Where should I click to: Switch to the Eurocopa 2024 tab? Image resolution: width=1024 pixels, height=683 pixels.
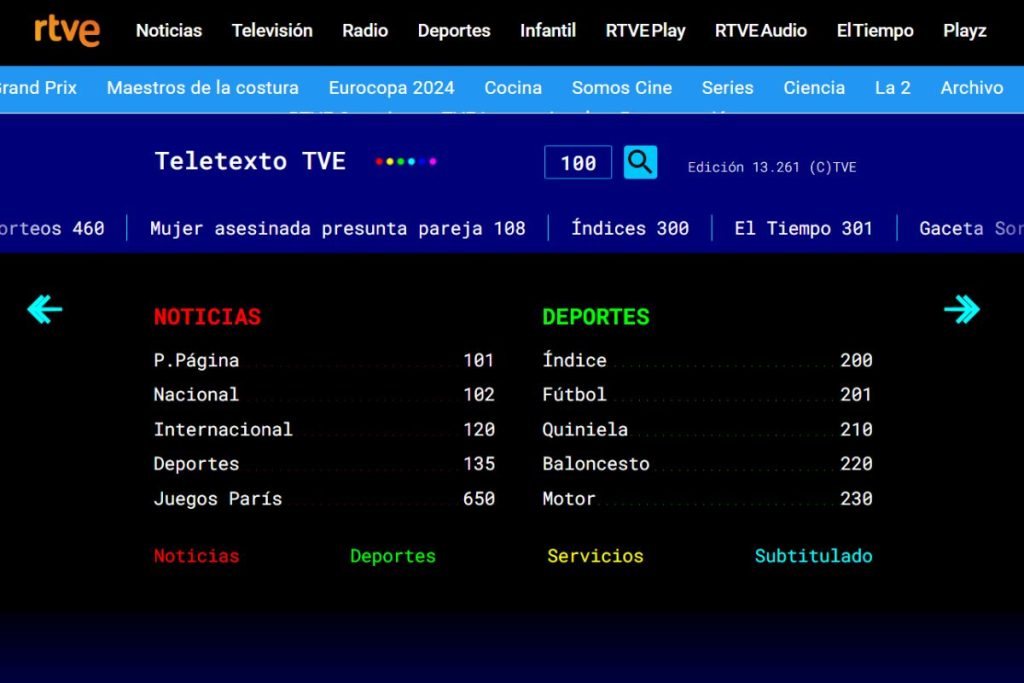click(391, 88)
